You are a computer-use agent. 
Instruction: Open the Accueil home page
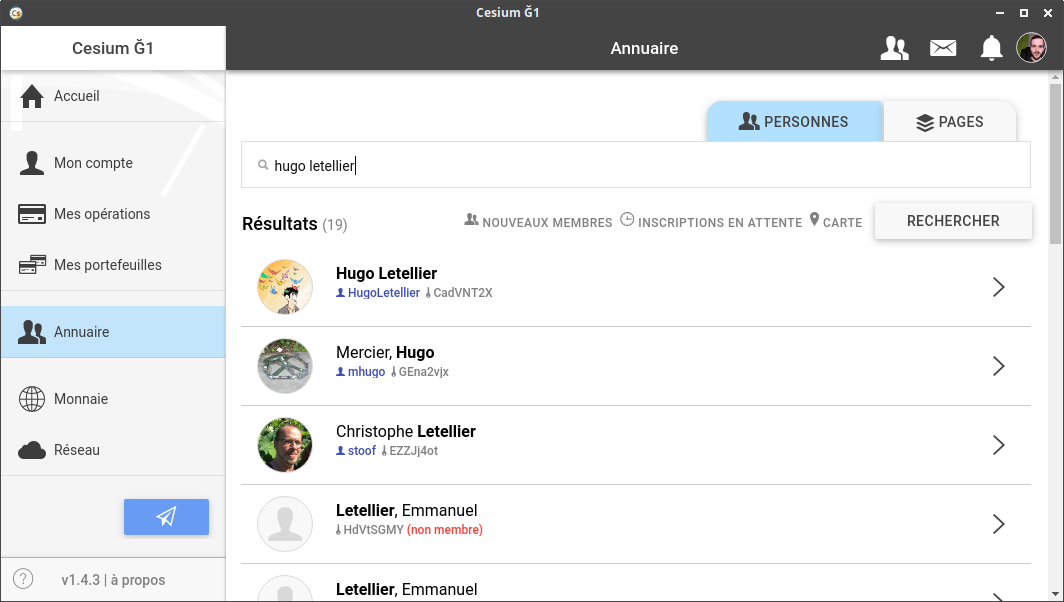point(113,96)
